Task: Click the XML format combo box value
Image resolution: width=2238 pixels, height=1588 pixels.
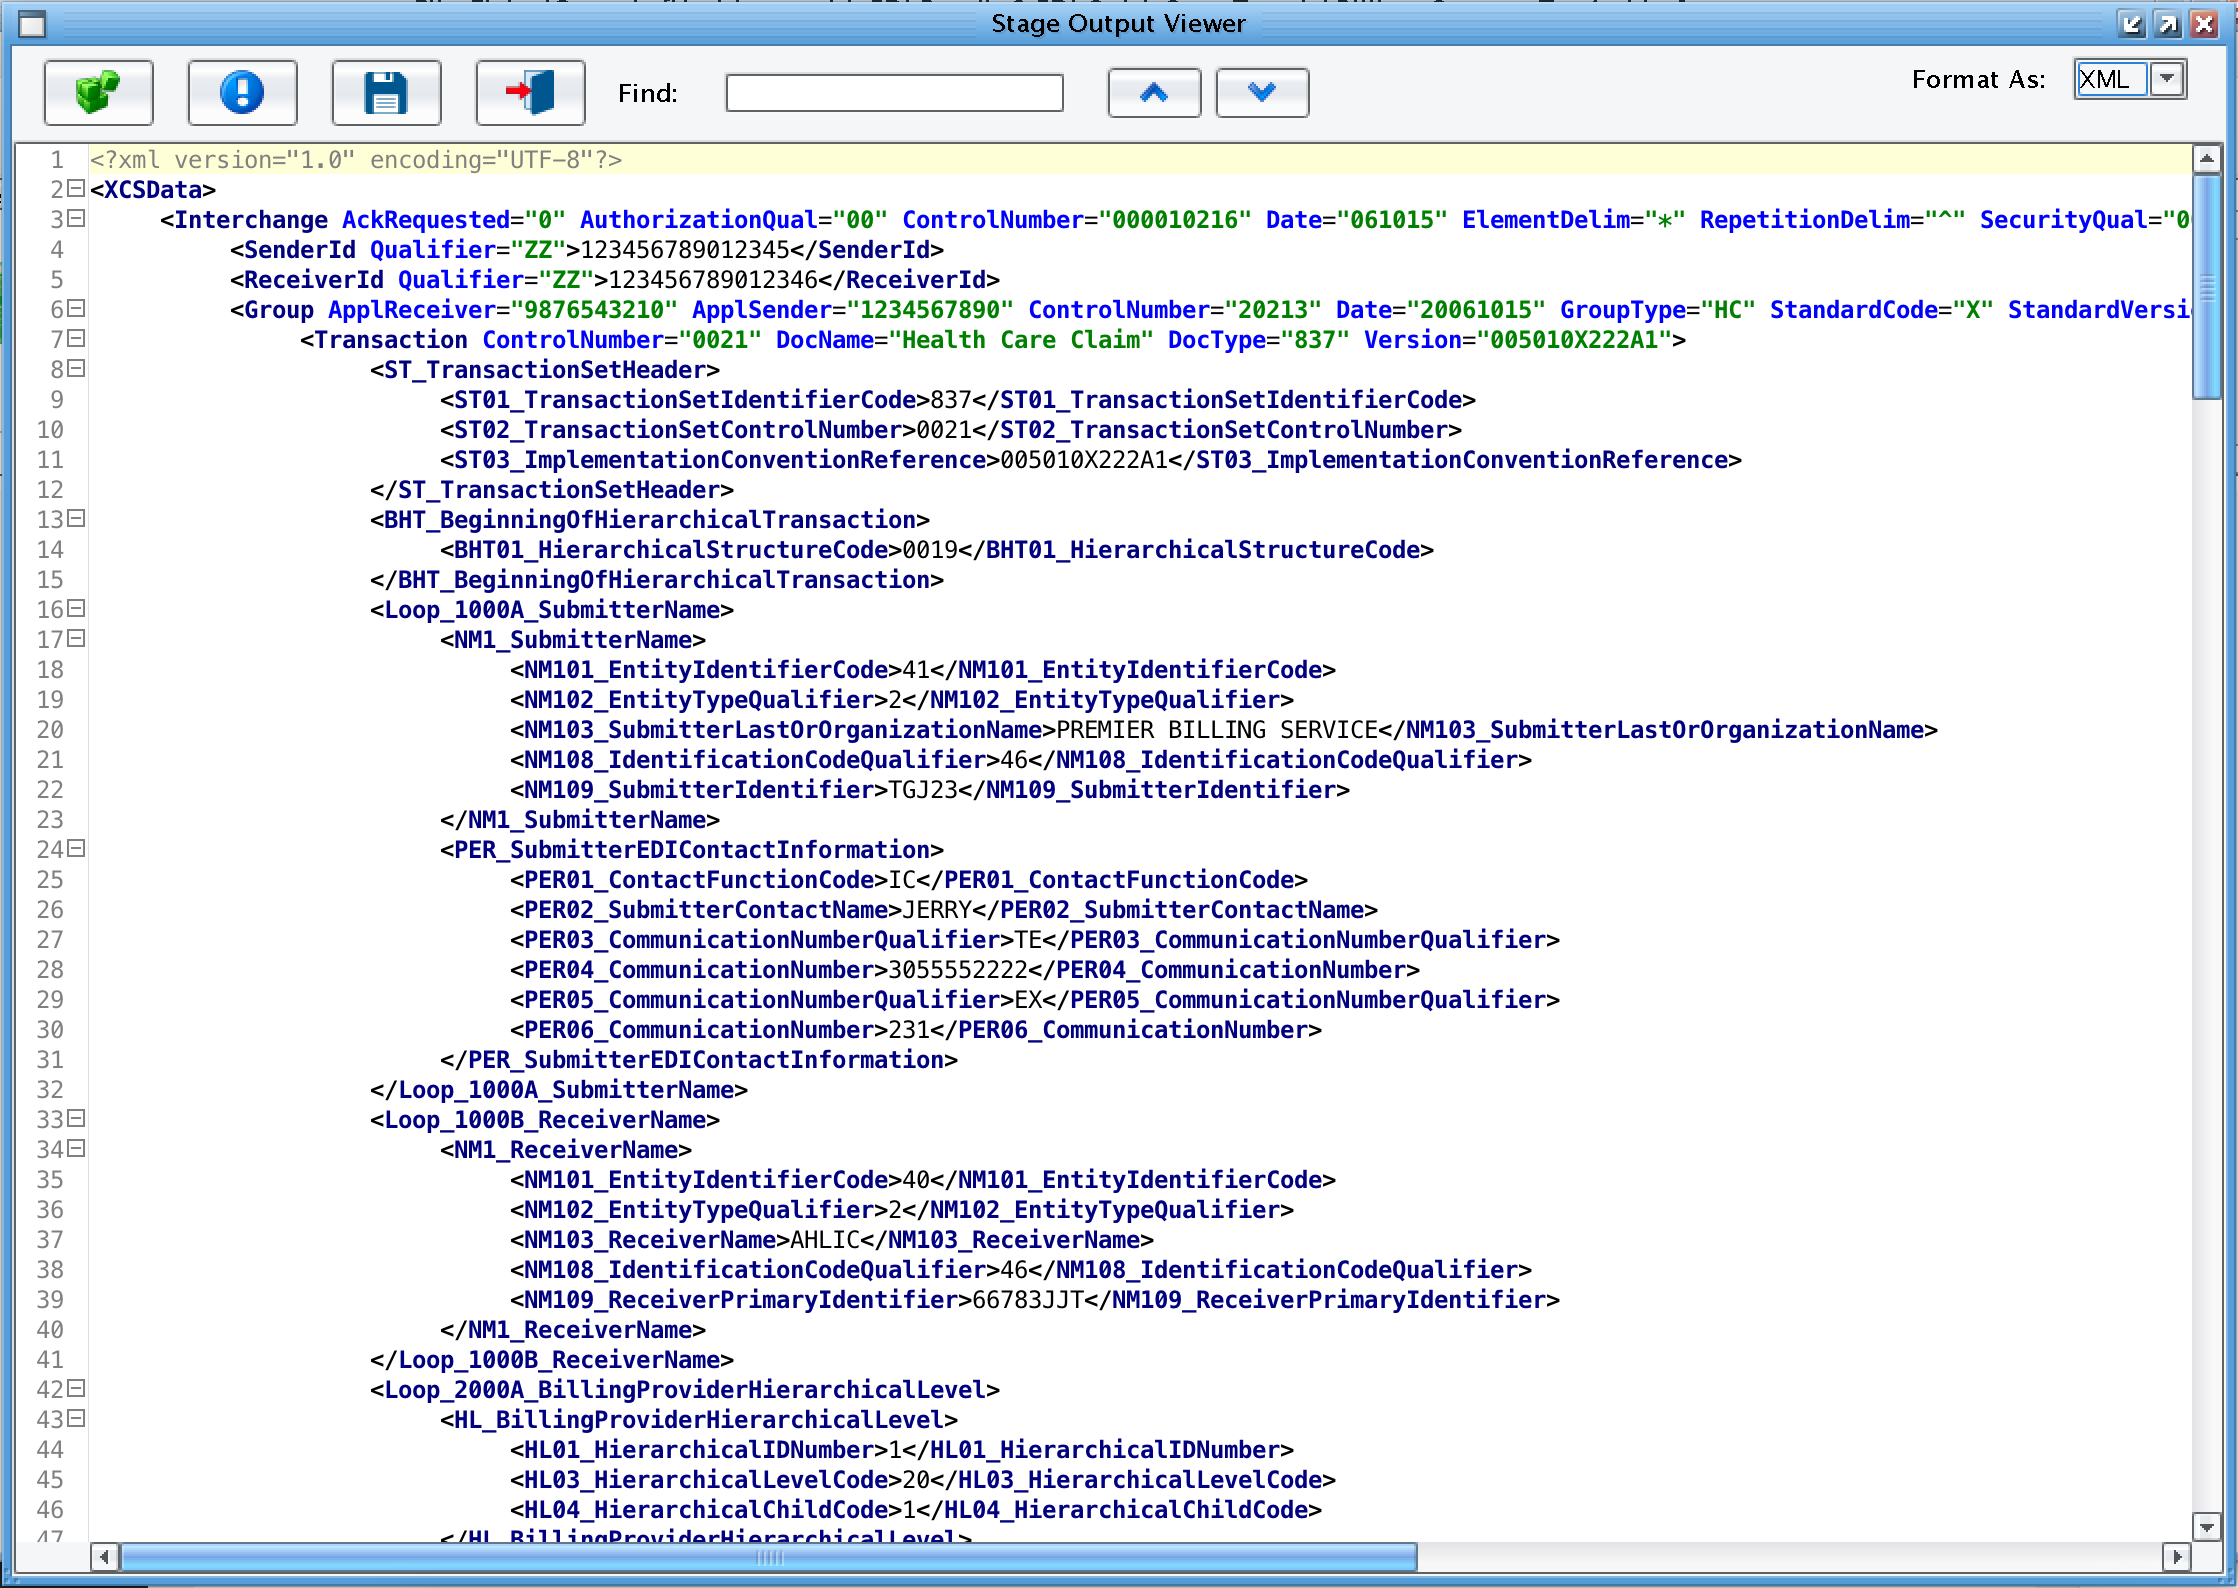Action: [x=2111, y=79]
